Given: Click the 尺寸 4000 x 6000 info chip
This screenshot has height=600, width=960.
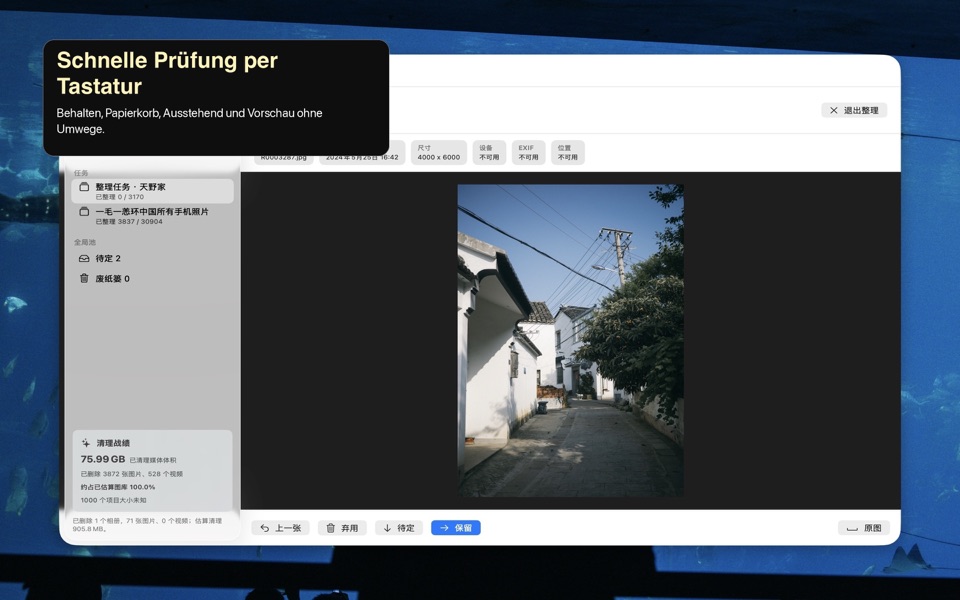Looking at the screenshot, I should [438, 152].
